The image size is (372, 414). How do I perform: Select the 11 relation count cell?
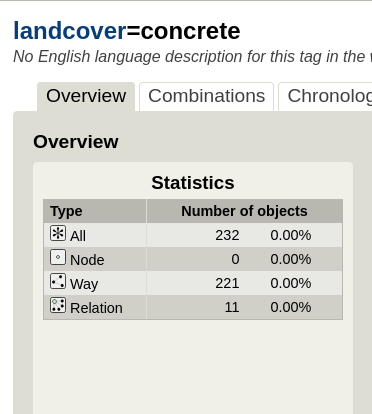coord(232,307)
